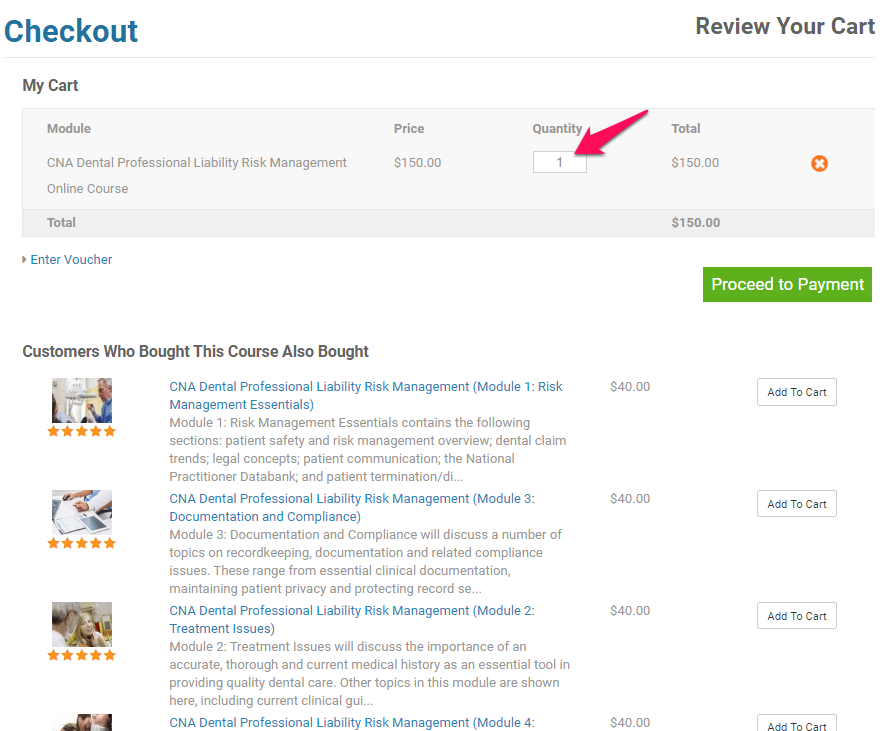Add Module 3 Documentation and Compliance to cart
The height and width of the screenshot is (731, 886).
point(796,504)
